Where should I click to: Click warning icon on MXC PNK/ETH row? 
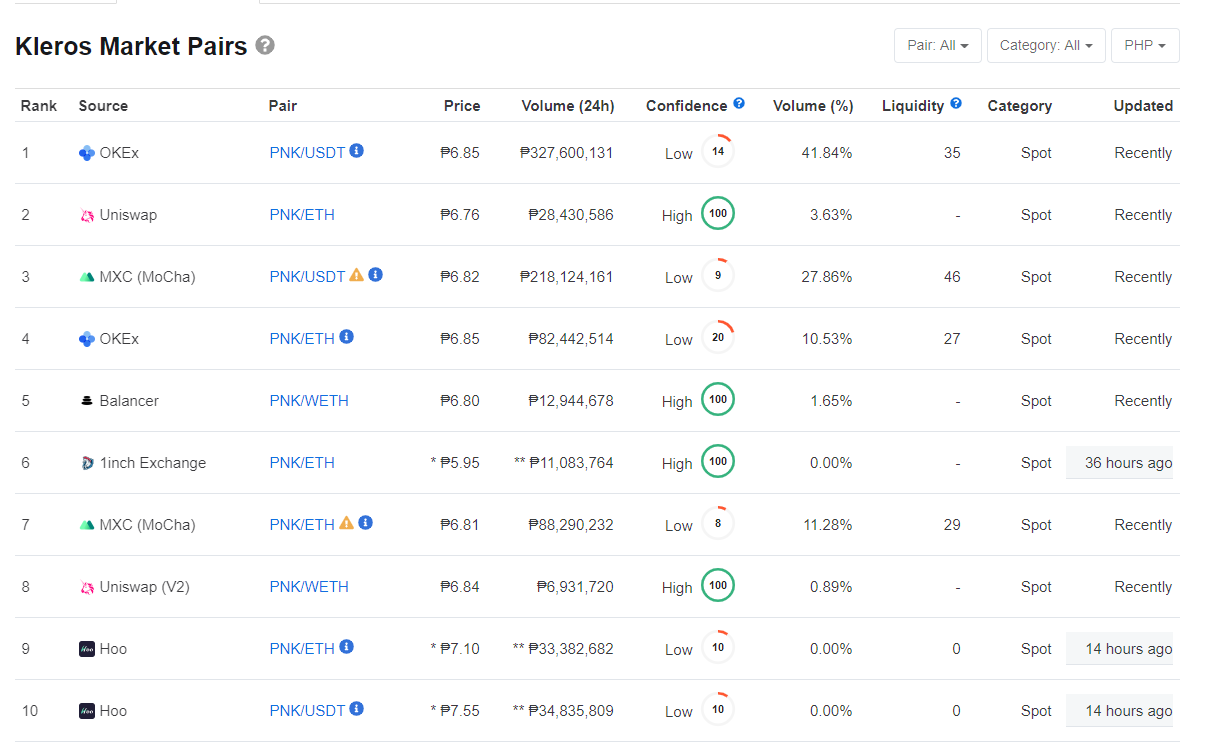[x=346, y=523]
